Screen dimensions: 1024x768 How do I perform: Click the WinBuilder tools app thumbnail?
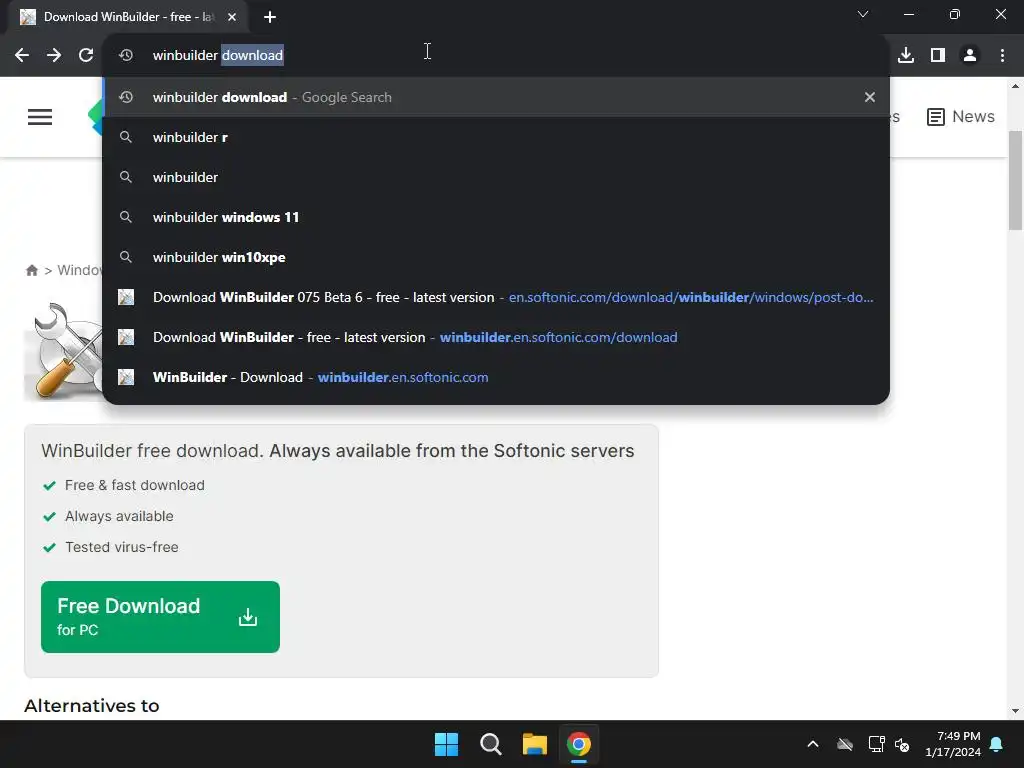(63, 351)
